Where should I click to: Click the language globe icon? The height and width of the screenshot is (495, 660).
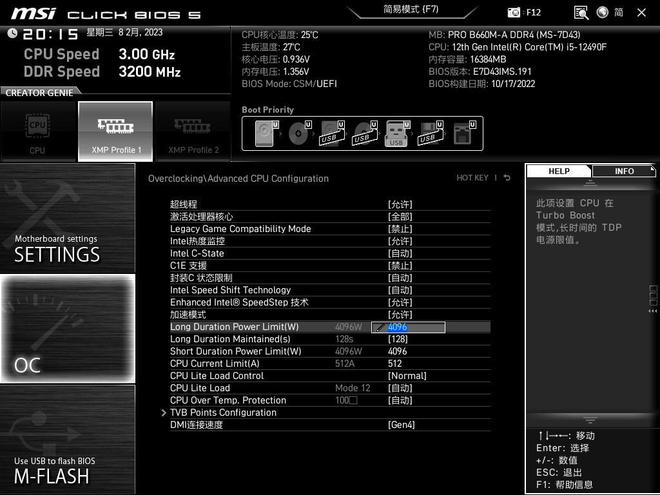coord(602,12)
